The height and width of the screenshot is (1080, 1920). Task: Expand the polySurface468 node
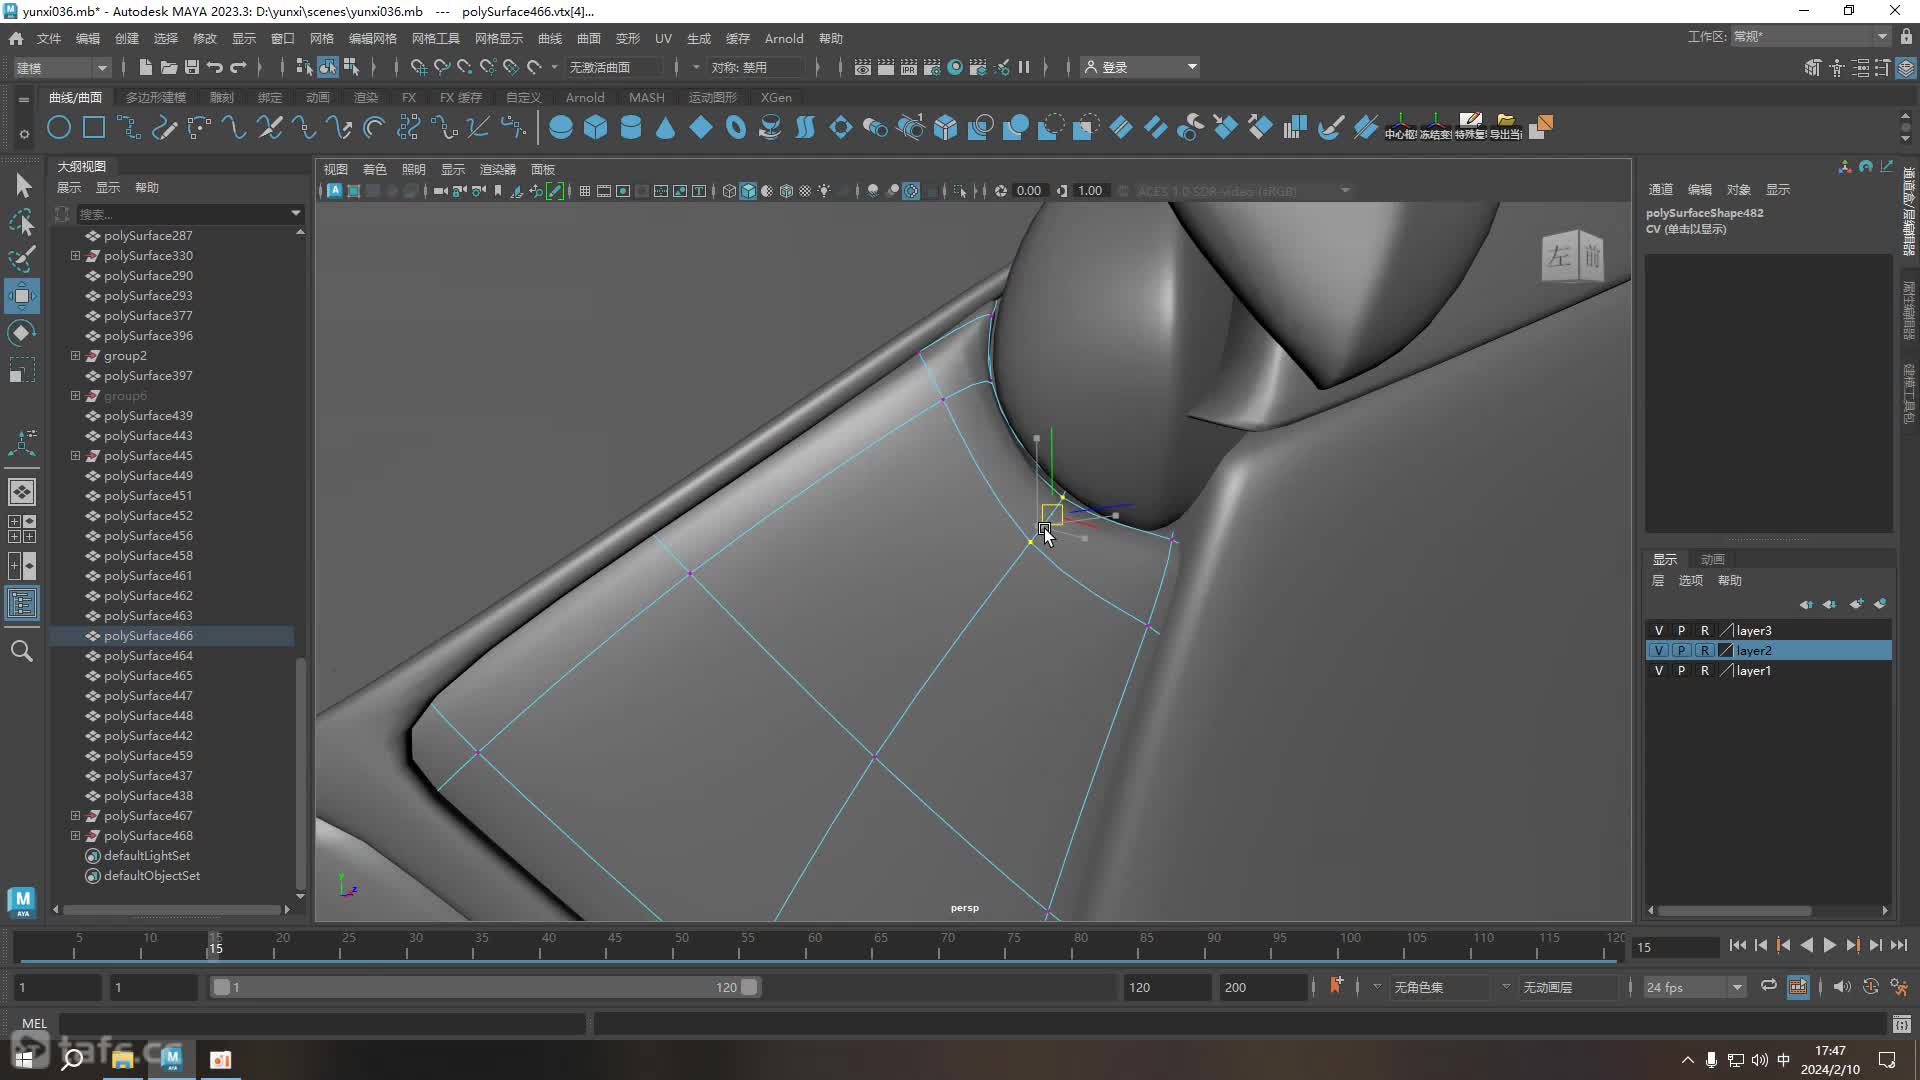(x=75, y=836)
